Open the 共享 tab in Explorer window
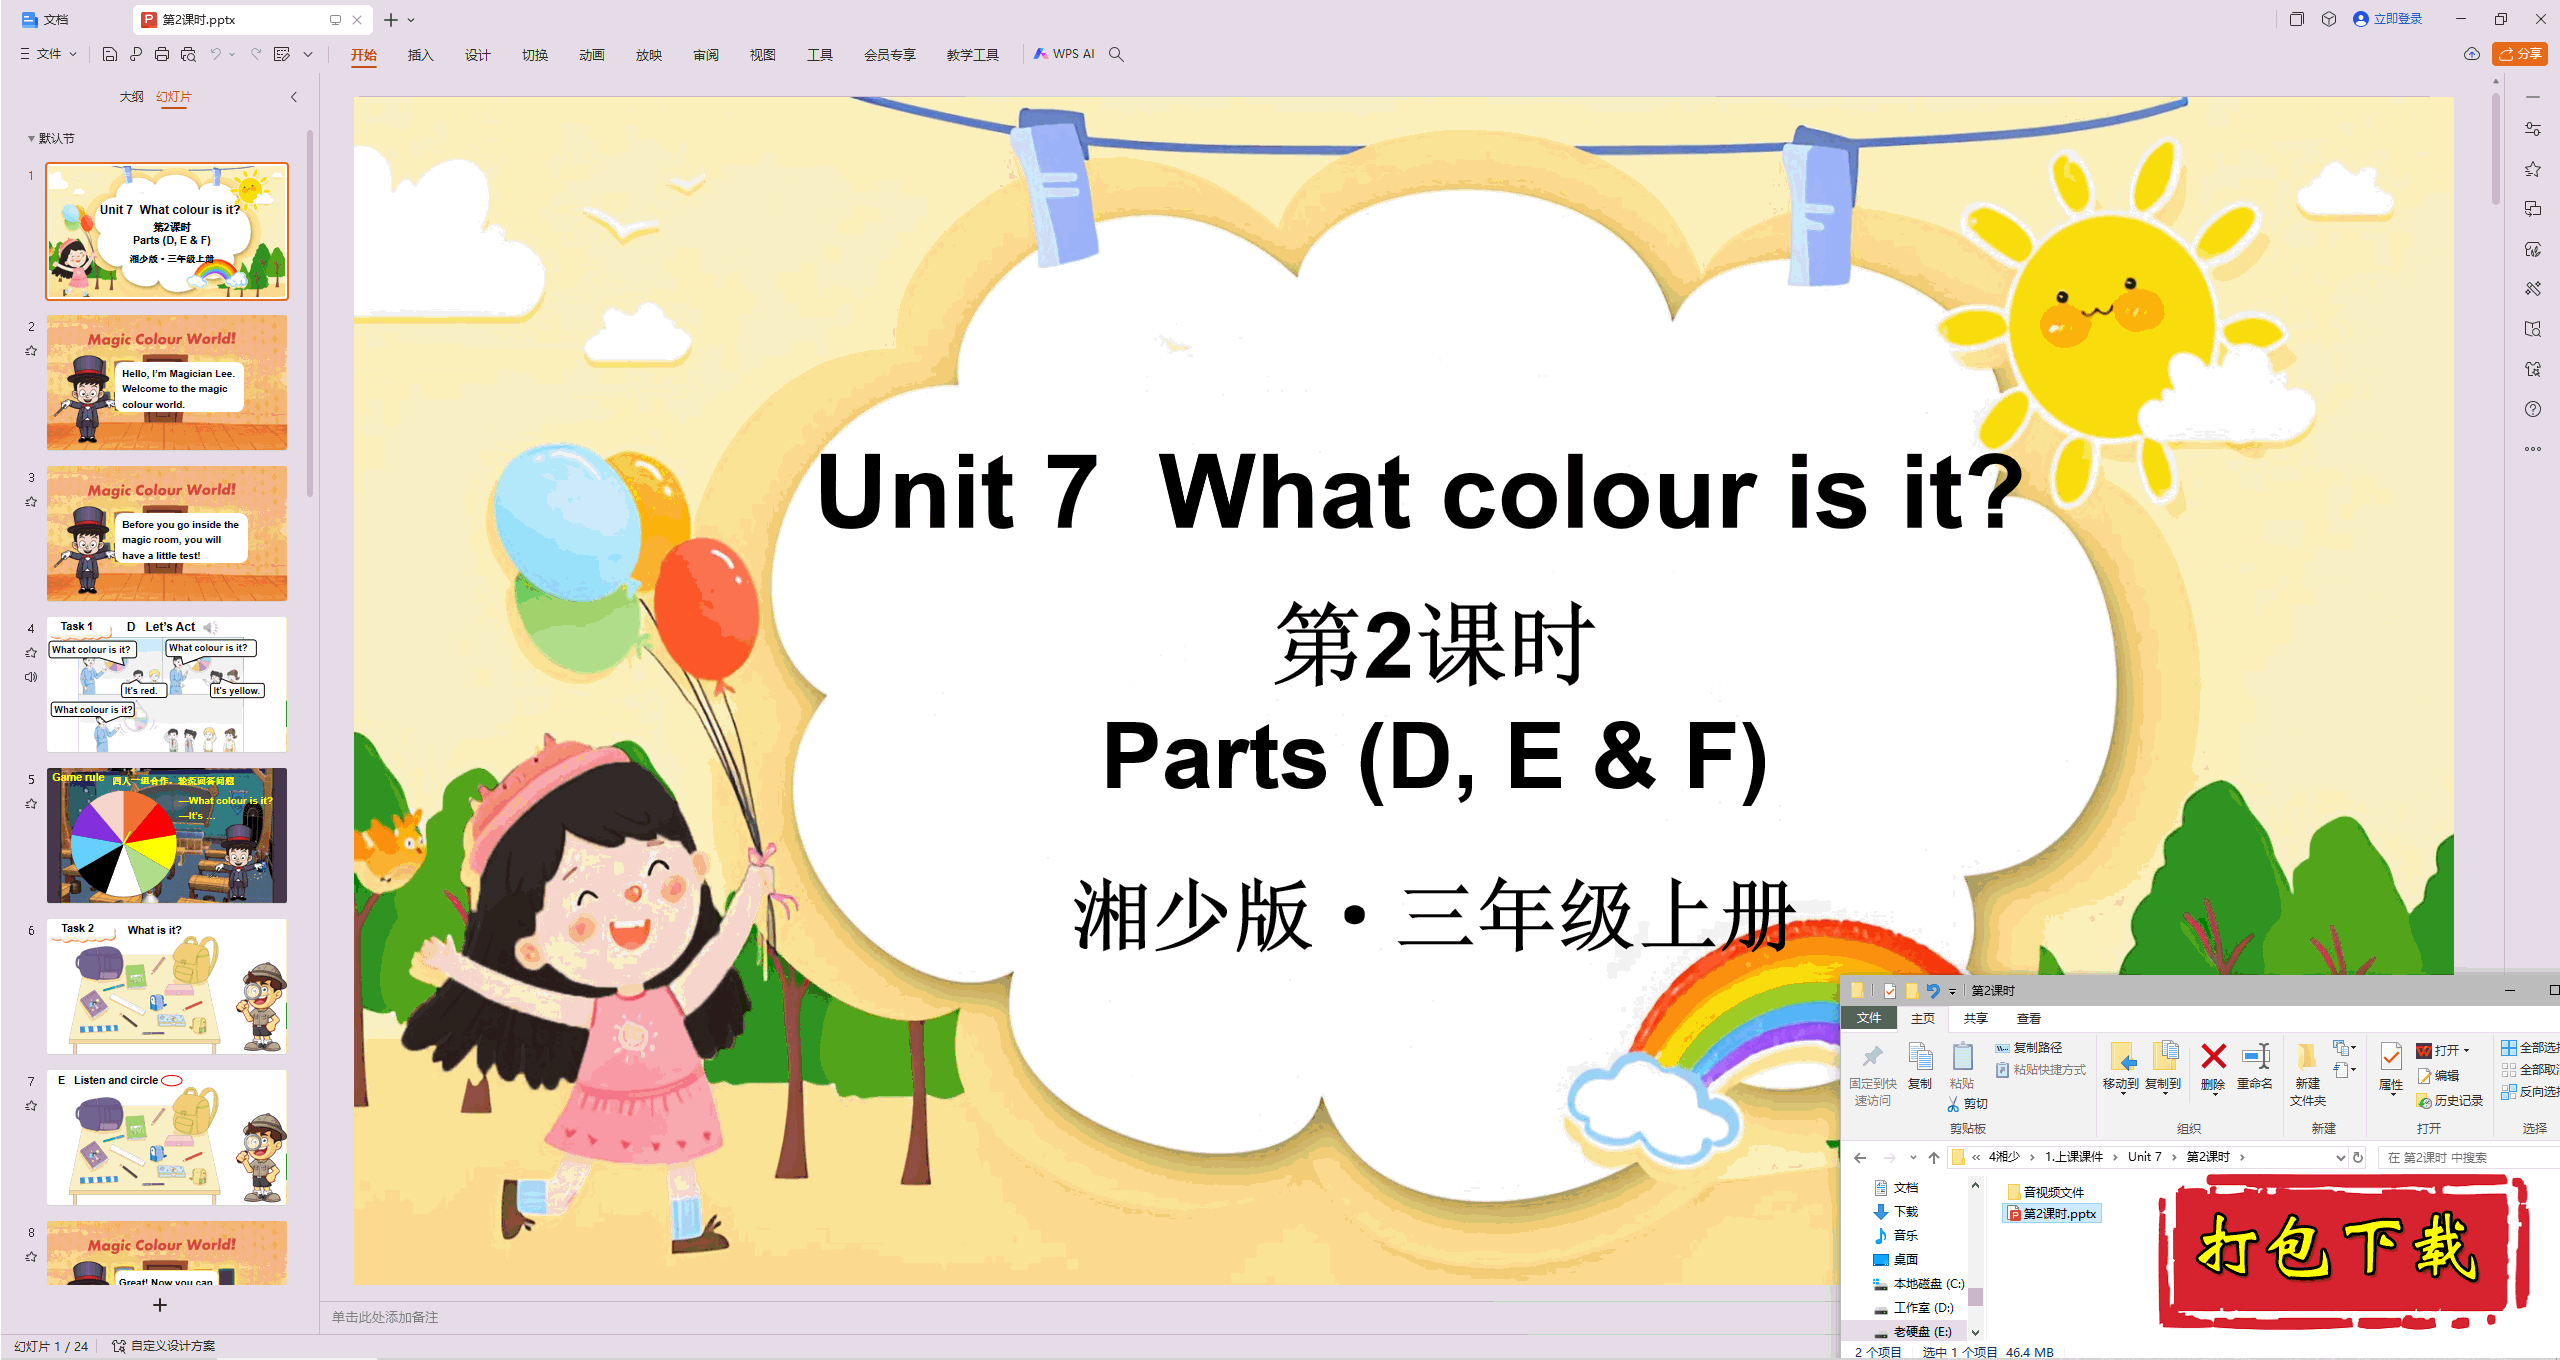 pyautogui.click(x=1976, y=1018)
